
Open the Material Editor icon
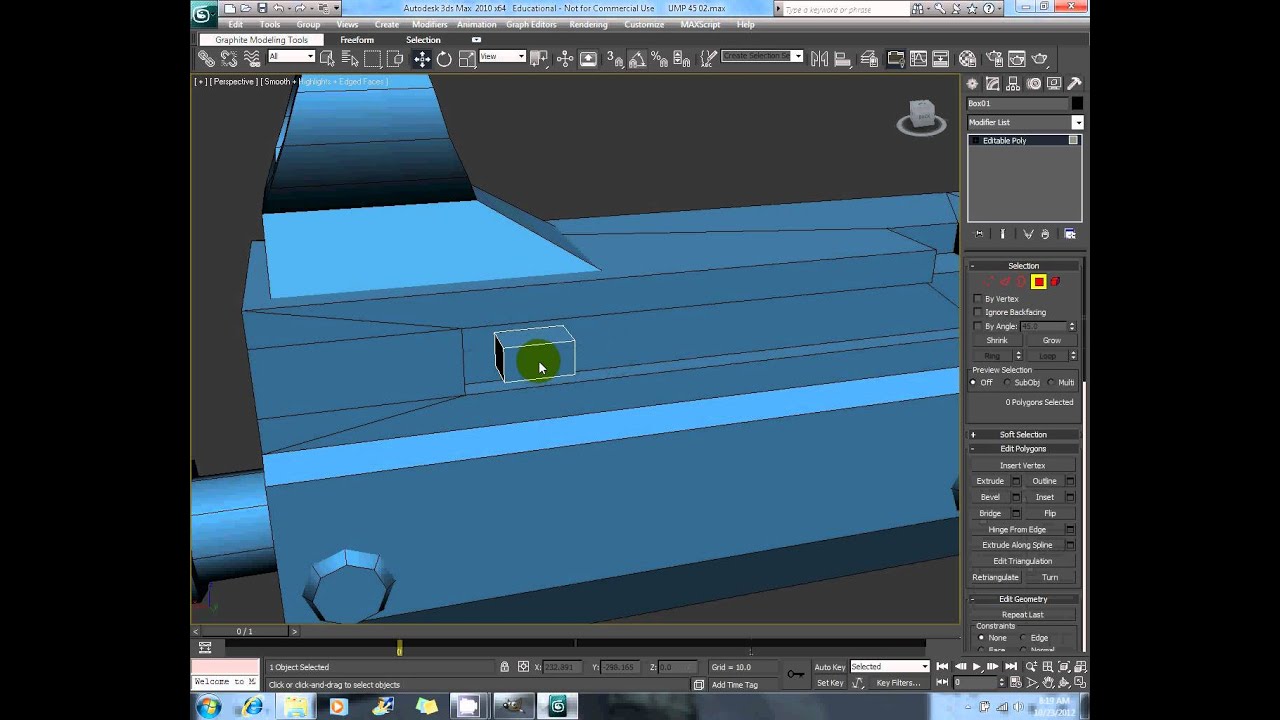967,59
